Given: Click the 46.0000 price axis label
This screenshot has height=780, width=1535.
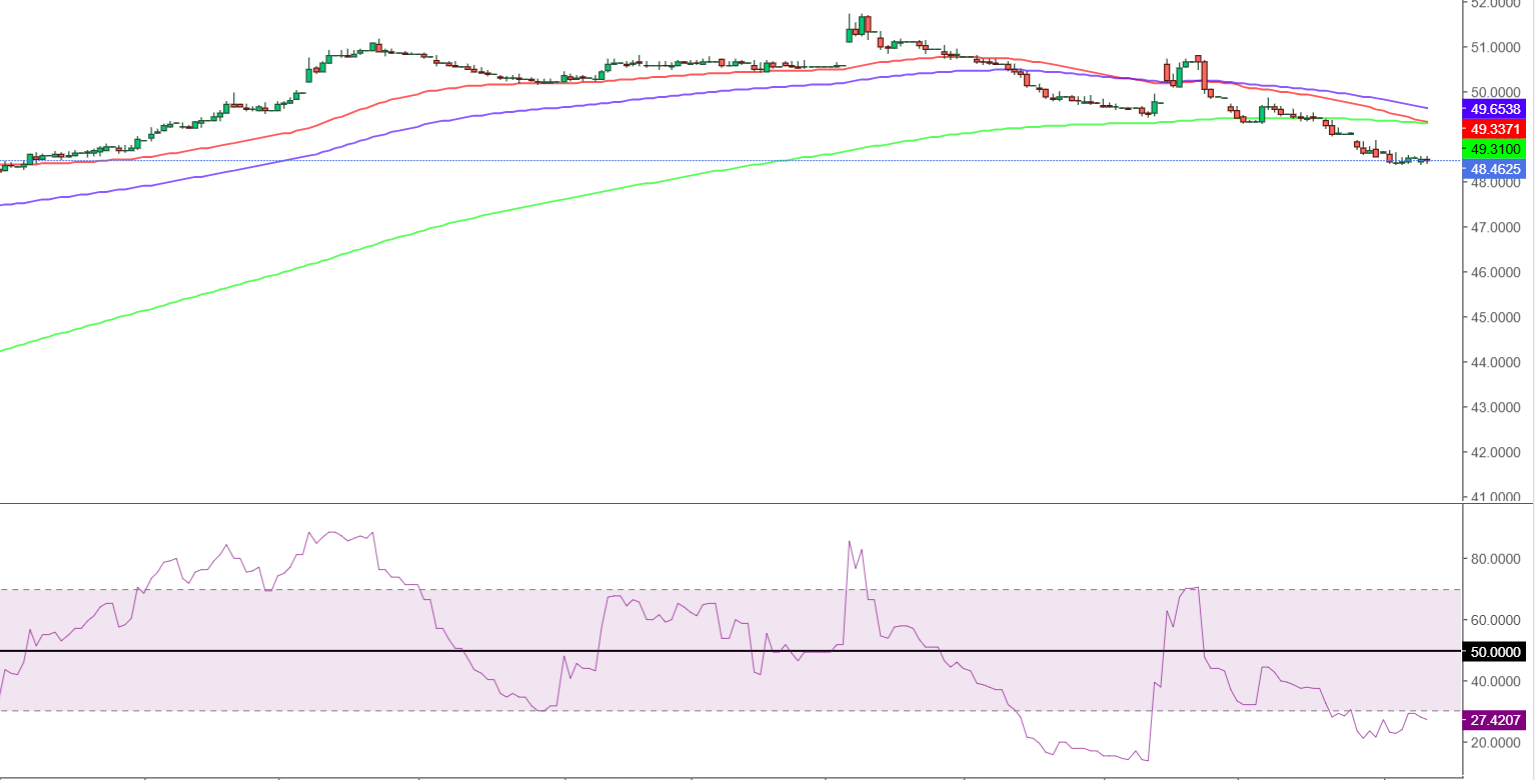Looking at the screenshot, I should [1496, 272].
